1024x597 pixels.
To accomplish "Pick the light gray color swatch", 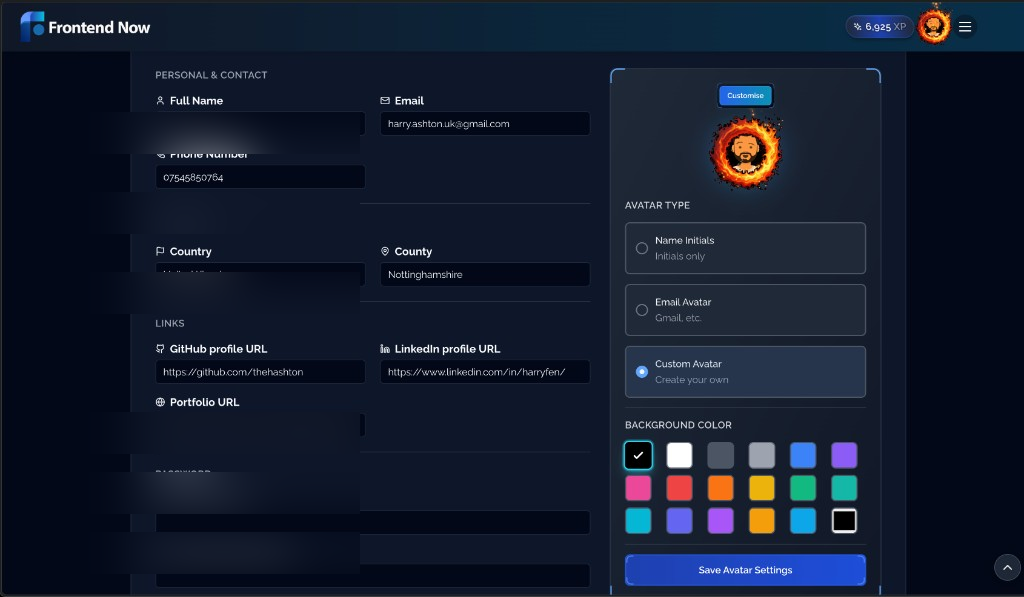I will pyautogui.click(x=761, y=455).
